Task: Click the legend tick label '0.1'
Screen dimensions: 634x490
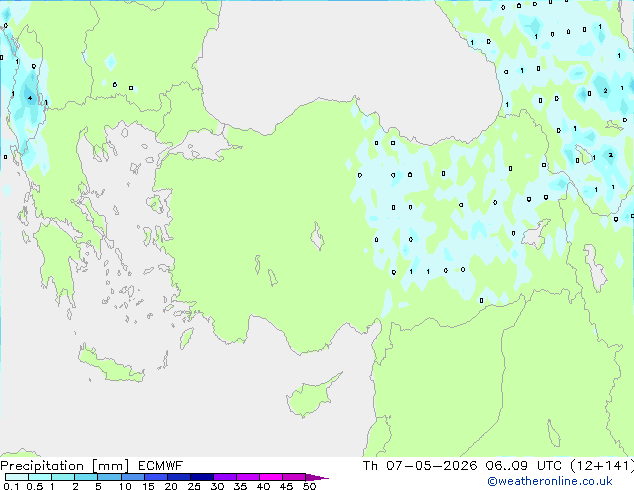Action: [11, 486]
